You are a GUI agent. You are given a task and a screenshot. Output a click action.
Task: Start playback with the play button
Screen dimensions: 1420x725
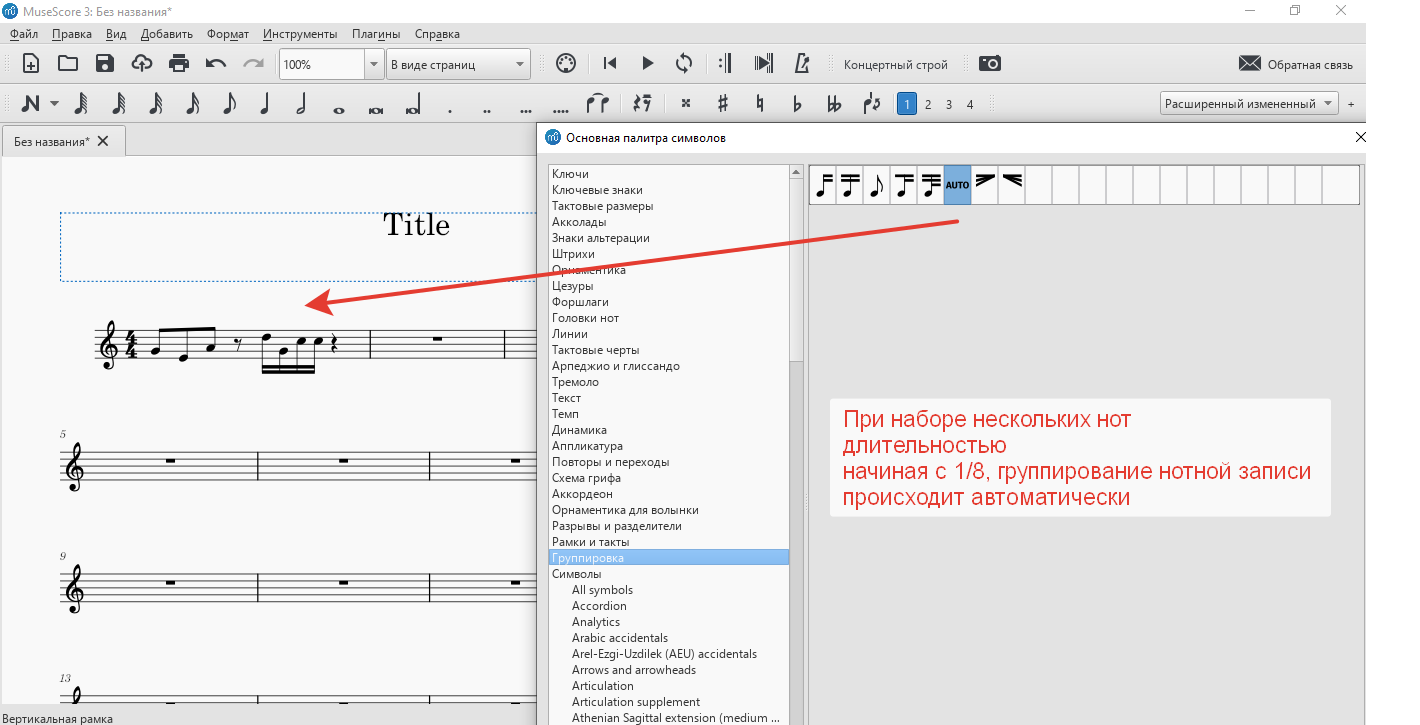coord(647,64)
